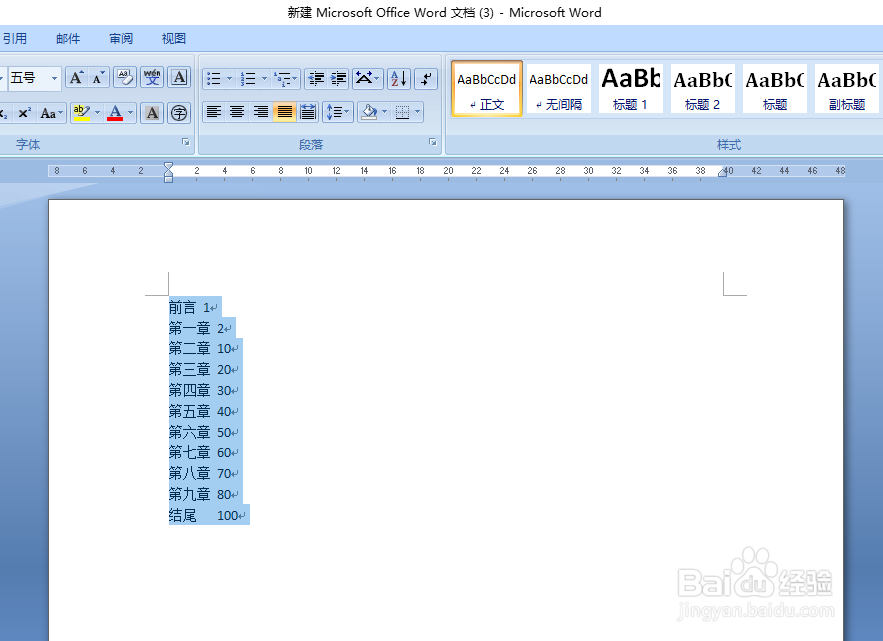Apply paragraph shading with the paint bucket
883x641 pixels.
point(369,112)
